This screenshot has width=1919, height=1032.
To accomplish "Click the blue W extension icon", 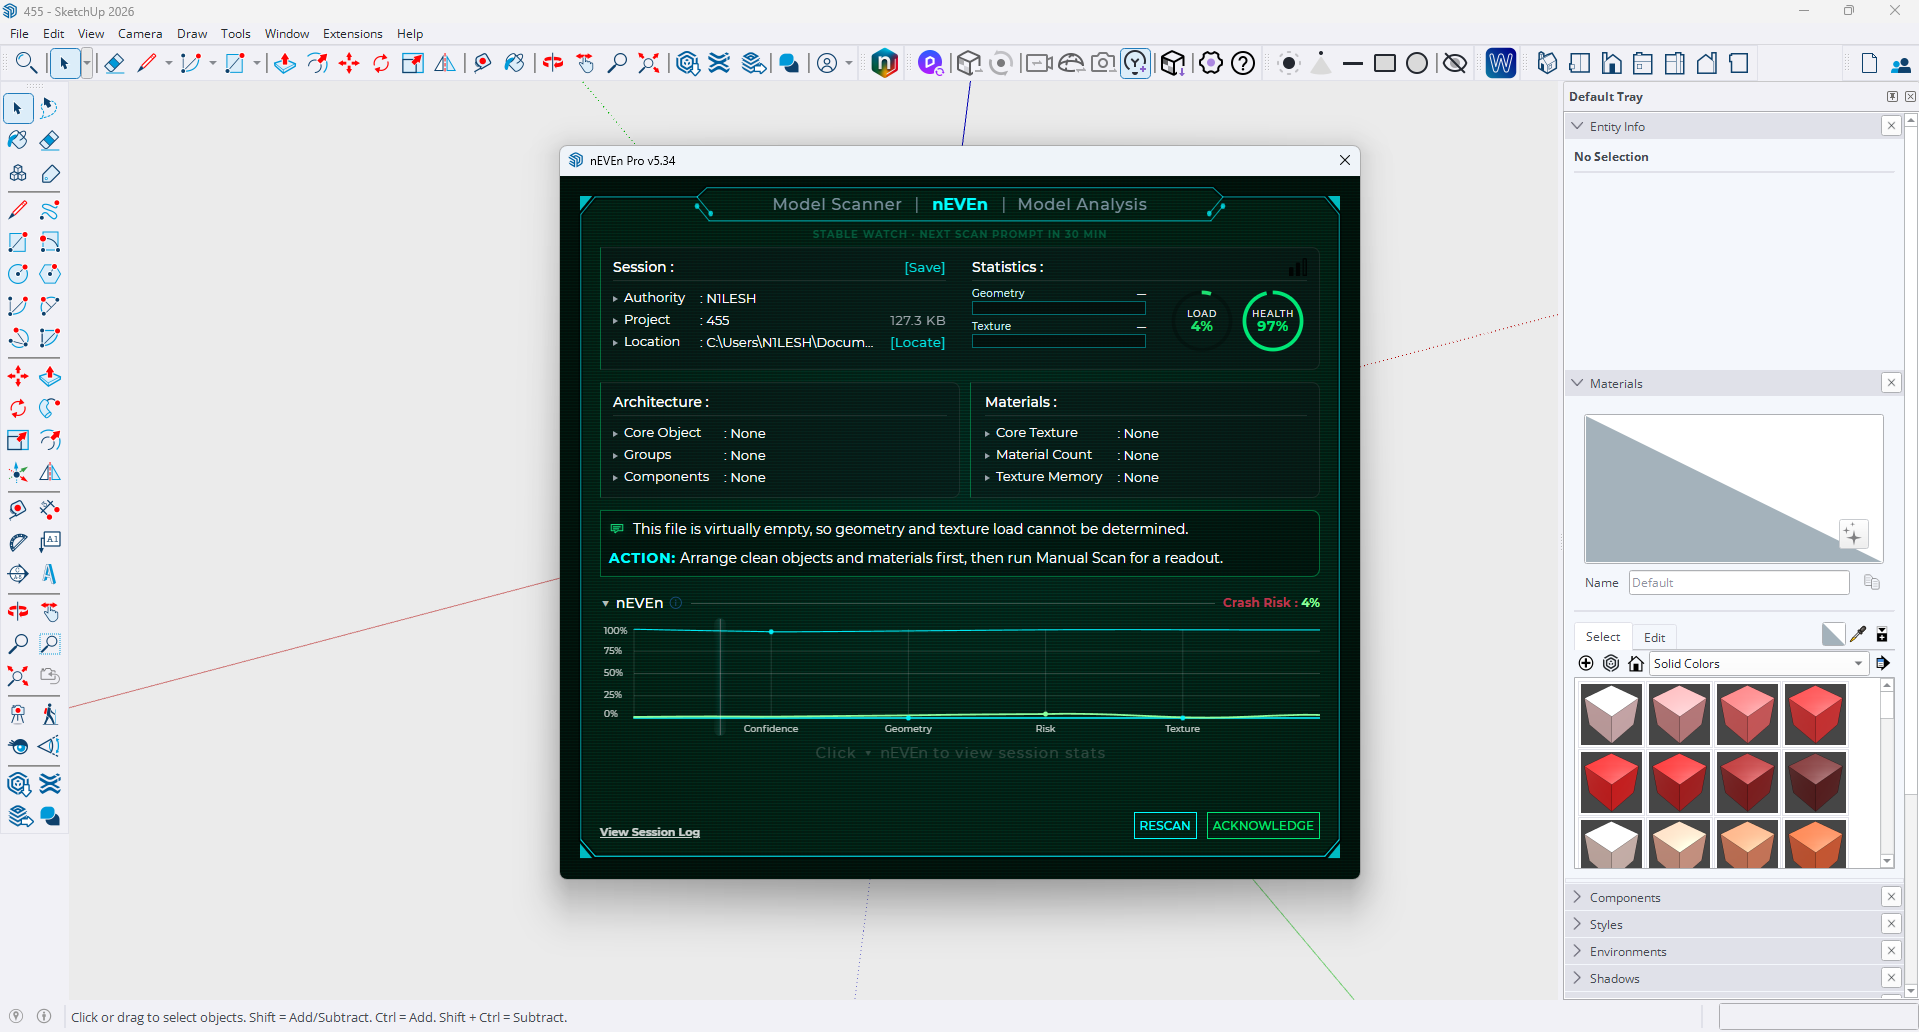I will (x=1500, y=64).
